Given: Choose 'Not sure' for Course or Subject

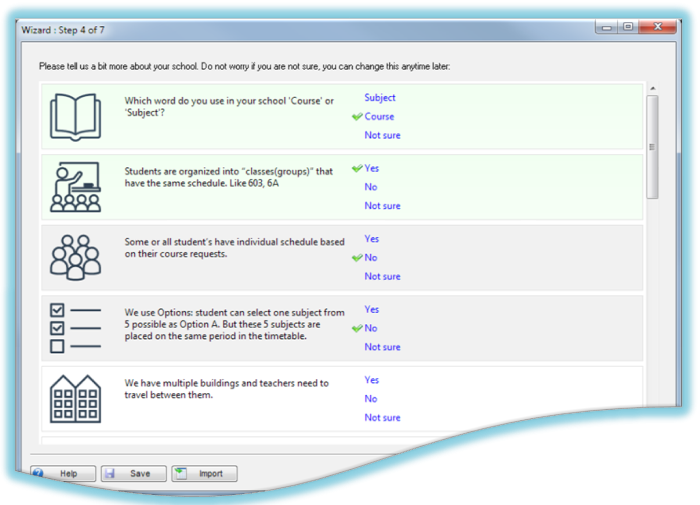Looking at the screenshot, I should click(x=382, y=135).
